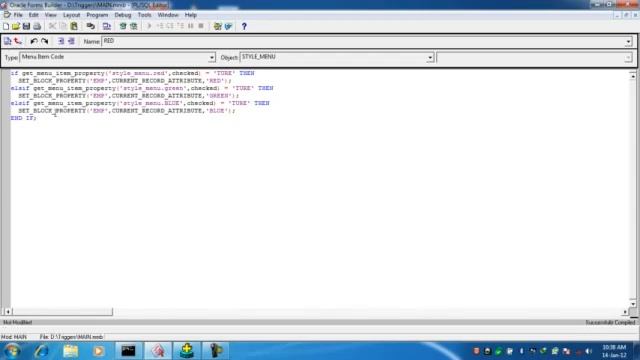Open the View menu
This screenshot has width=640, height=360.
(x=51, y=15)
